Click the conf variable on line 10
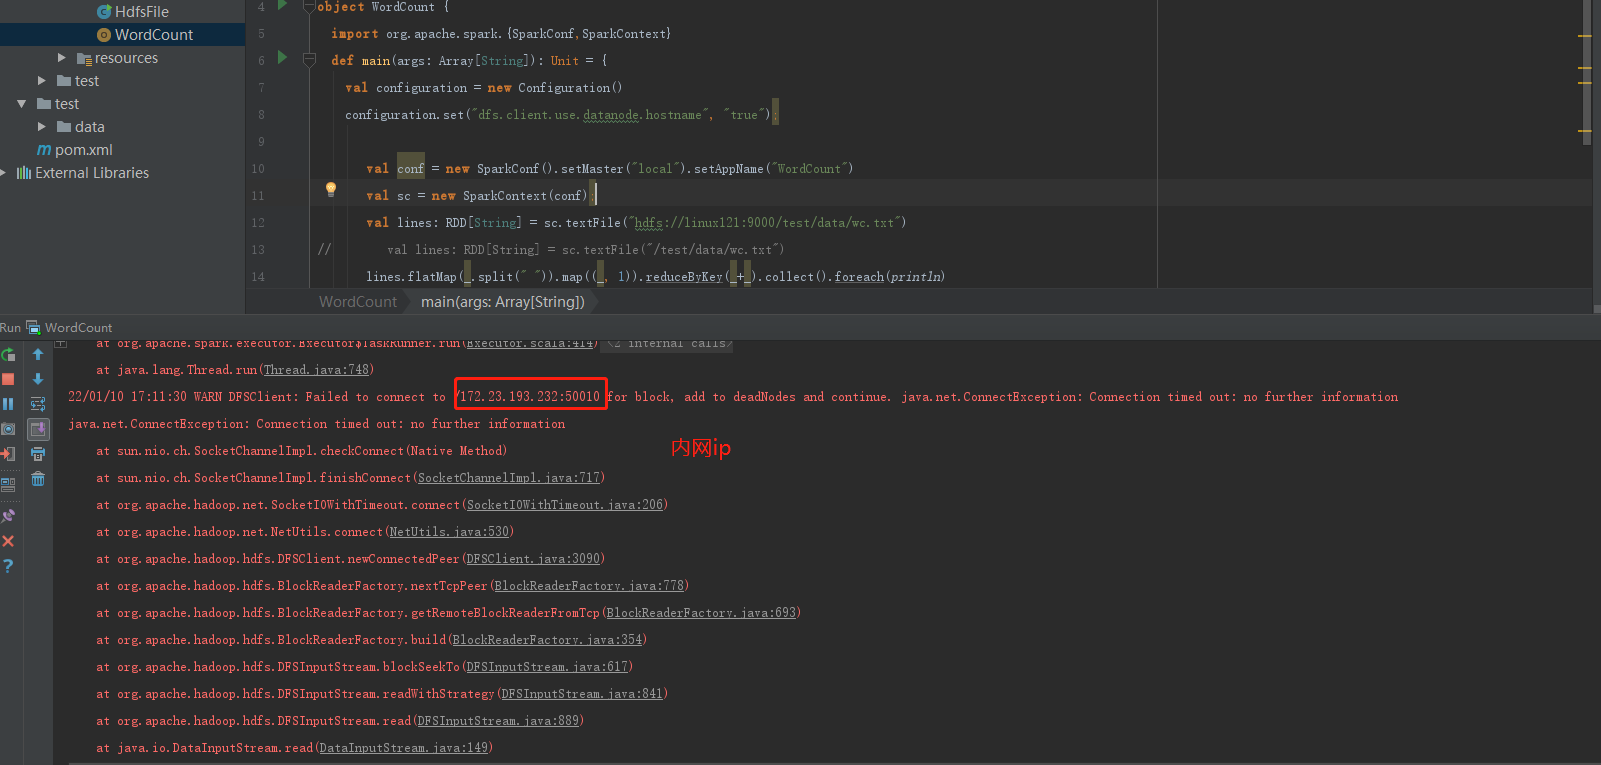1601x765 pixels. [411, 169]
